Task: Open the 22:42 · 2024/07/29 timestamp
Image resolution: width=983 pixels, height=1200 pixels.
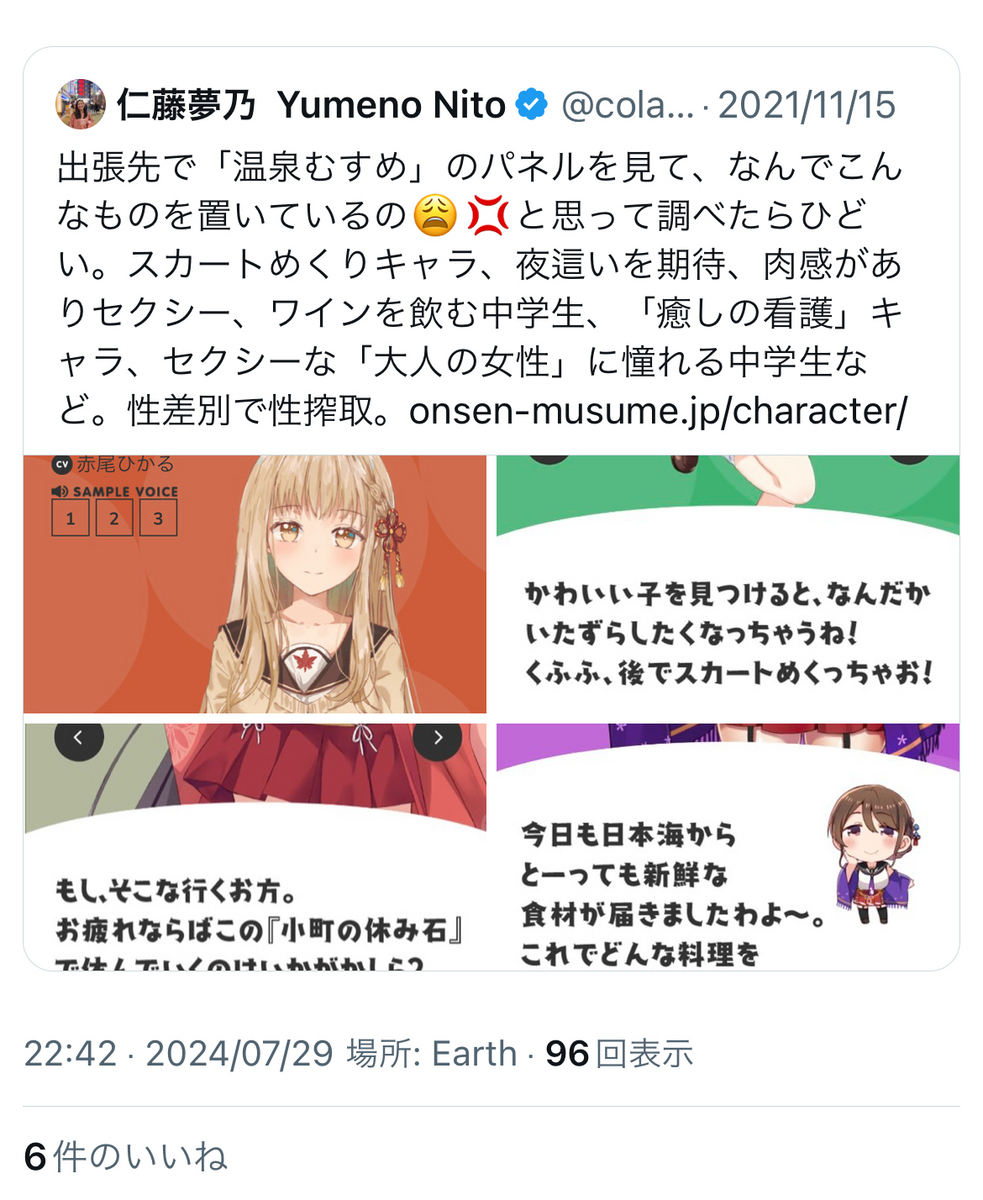Action: pos(179,1053)
